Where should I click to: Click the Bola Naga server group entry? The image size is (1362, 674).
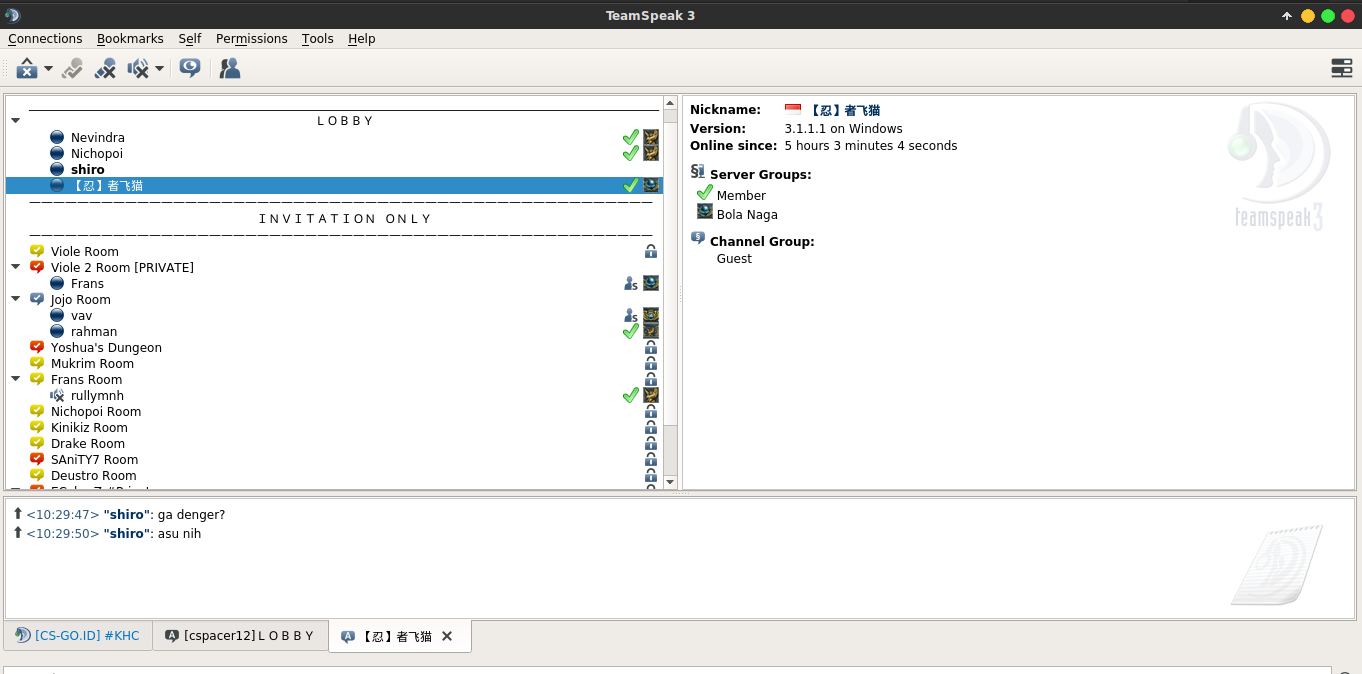[x=746, y=214]
